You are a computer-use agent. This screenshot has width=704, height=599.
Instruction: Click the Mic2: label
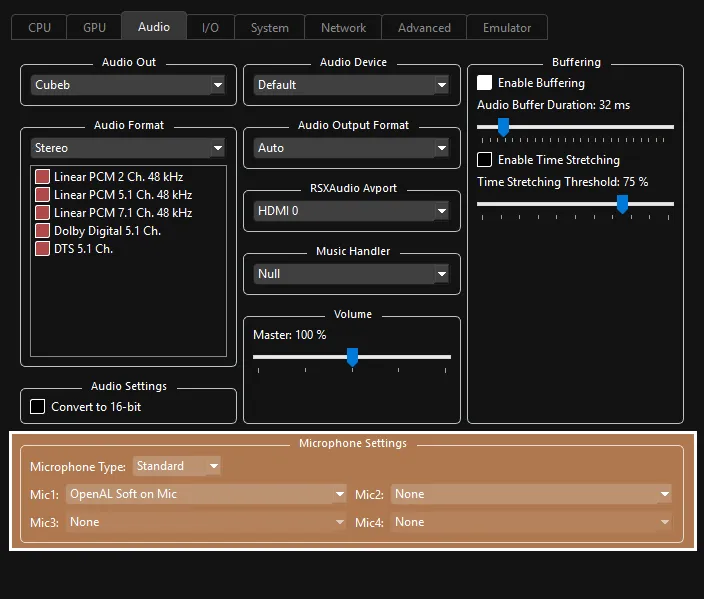click(370, 494)
